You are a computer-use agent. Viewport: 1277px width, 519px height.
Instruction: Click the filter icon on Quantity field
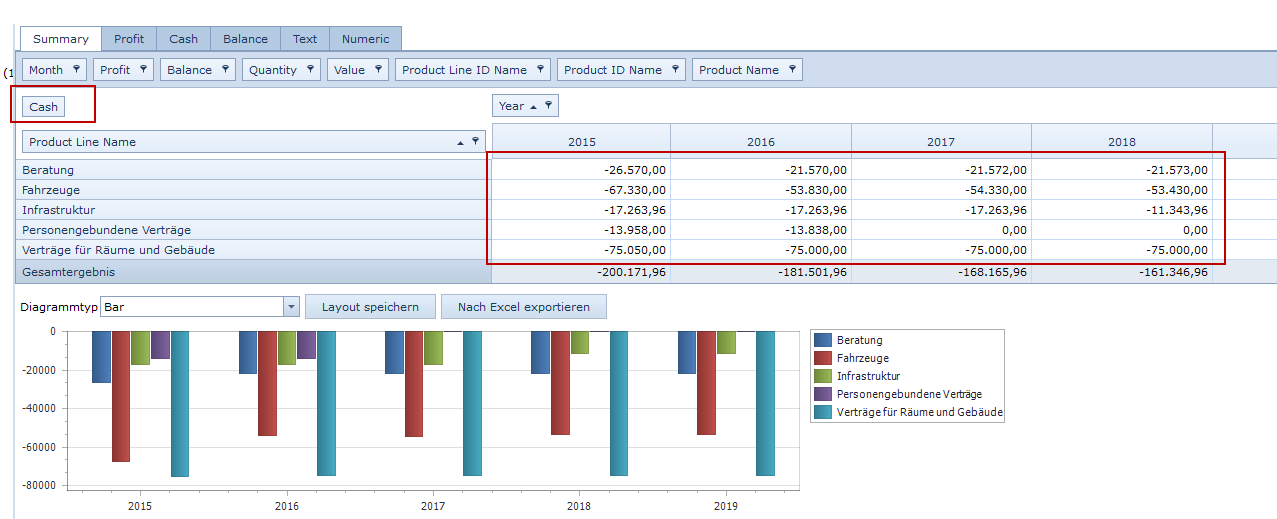coord(310,70)
